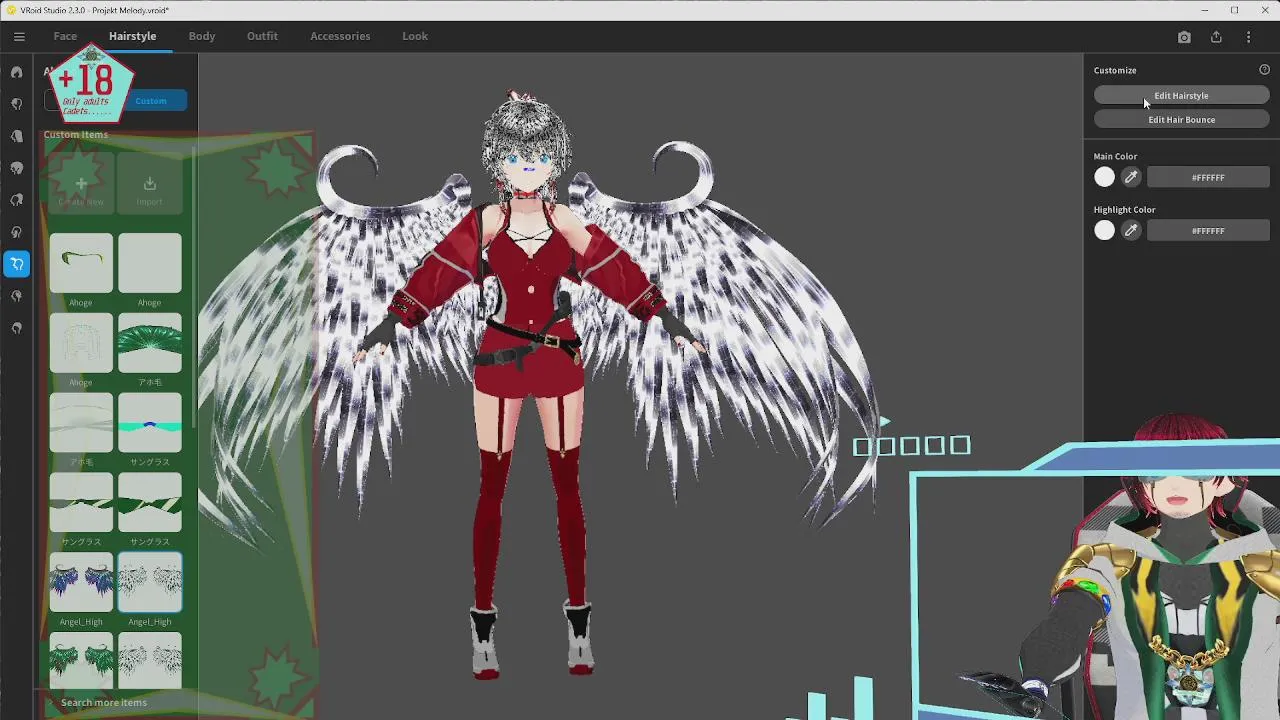Screen dimensions: 1280x720
Task: Open the Search more items link
Action: tap(104, 702)
